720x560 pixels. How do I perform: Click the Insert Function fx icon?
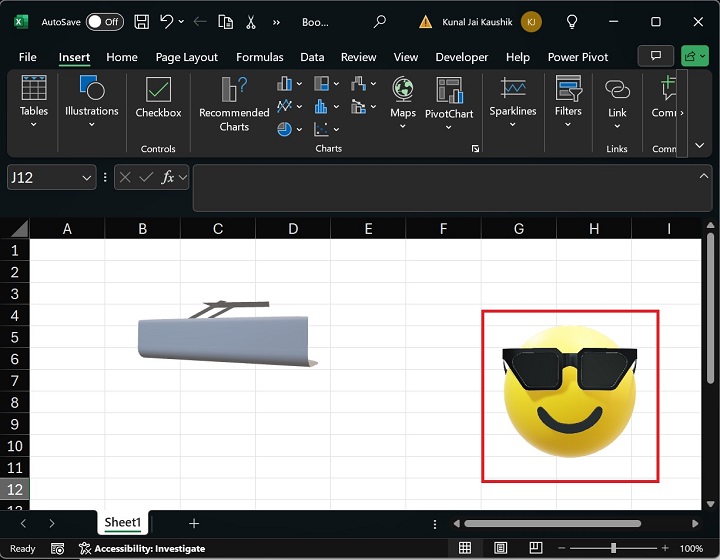click(168, 177)
